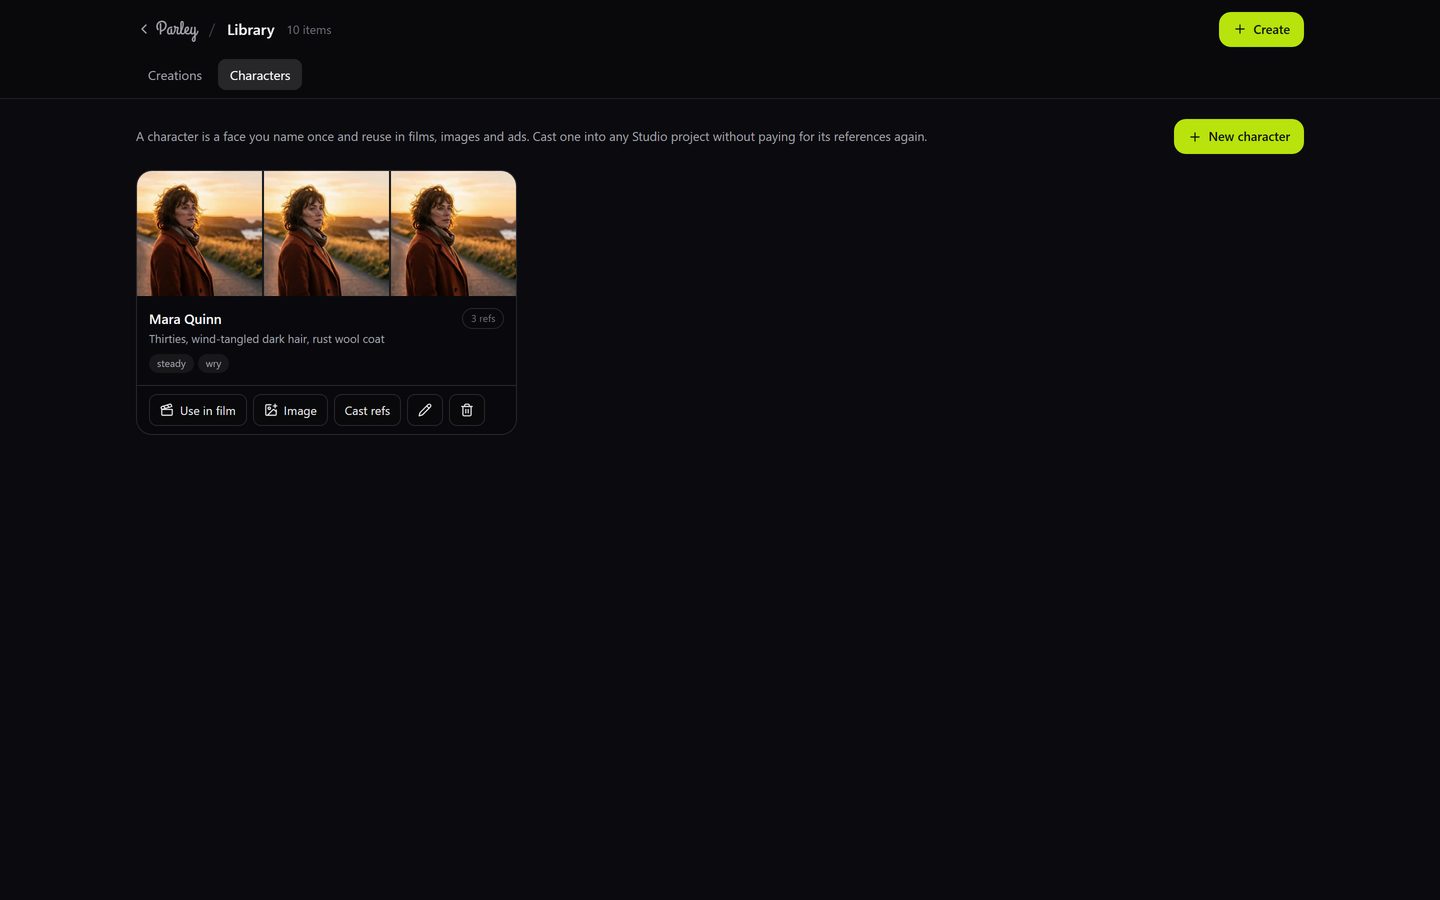Delete Mara Quinn with the trash icon

point(467,410)
